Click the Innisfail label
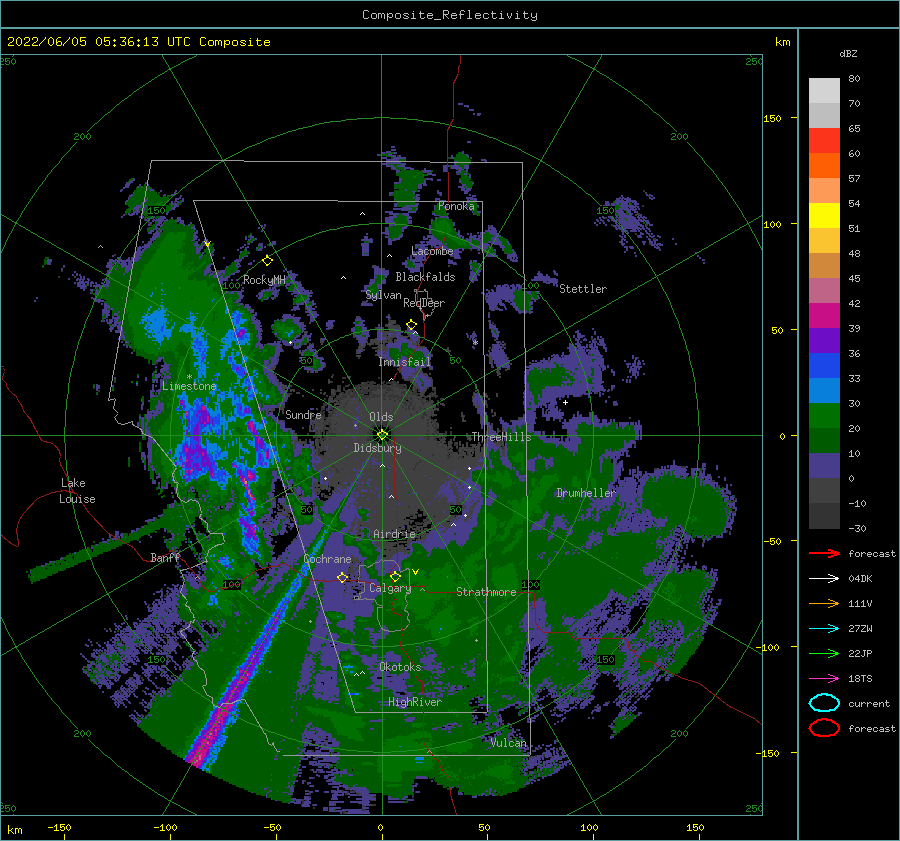This screenshot has width=900, height=841. pos(405,362)
